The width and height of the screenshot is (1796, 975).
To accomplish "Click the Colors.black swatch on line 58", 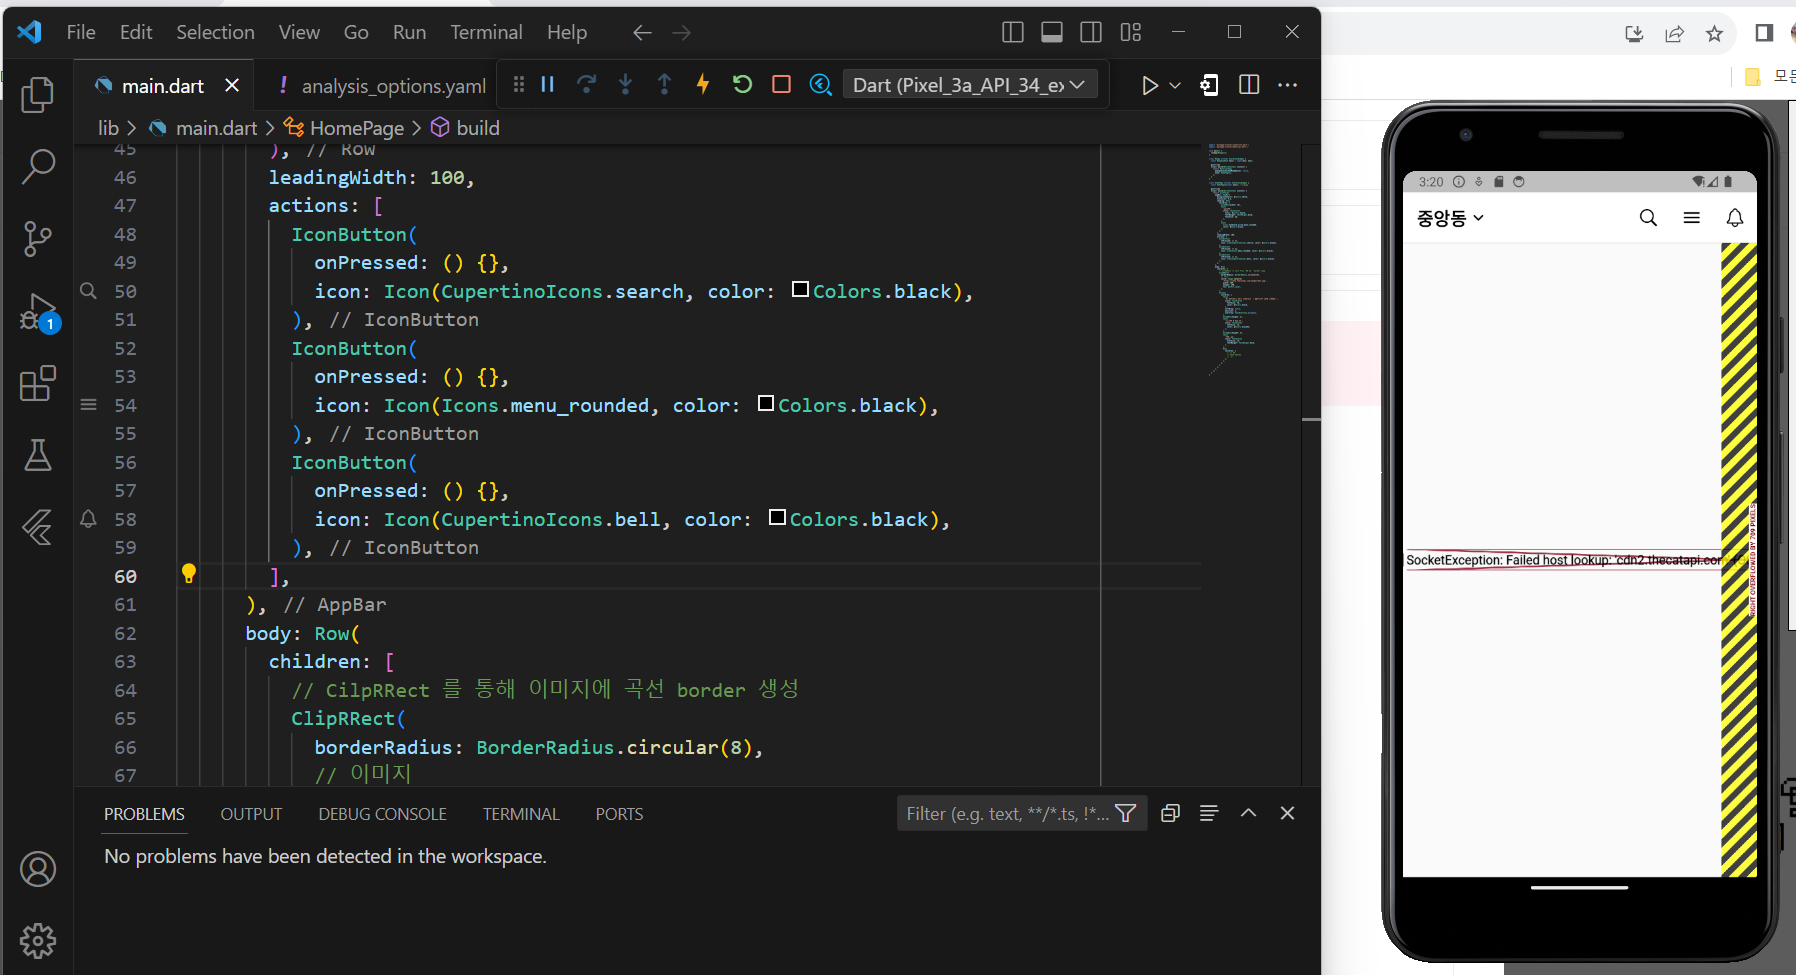I will click(777, 517).
